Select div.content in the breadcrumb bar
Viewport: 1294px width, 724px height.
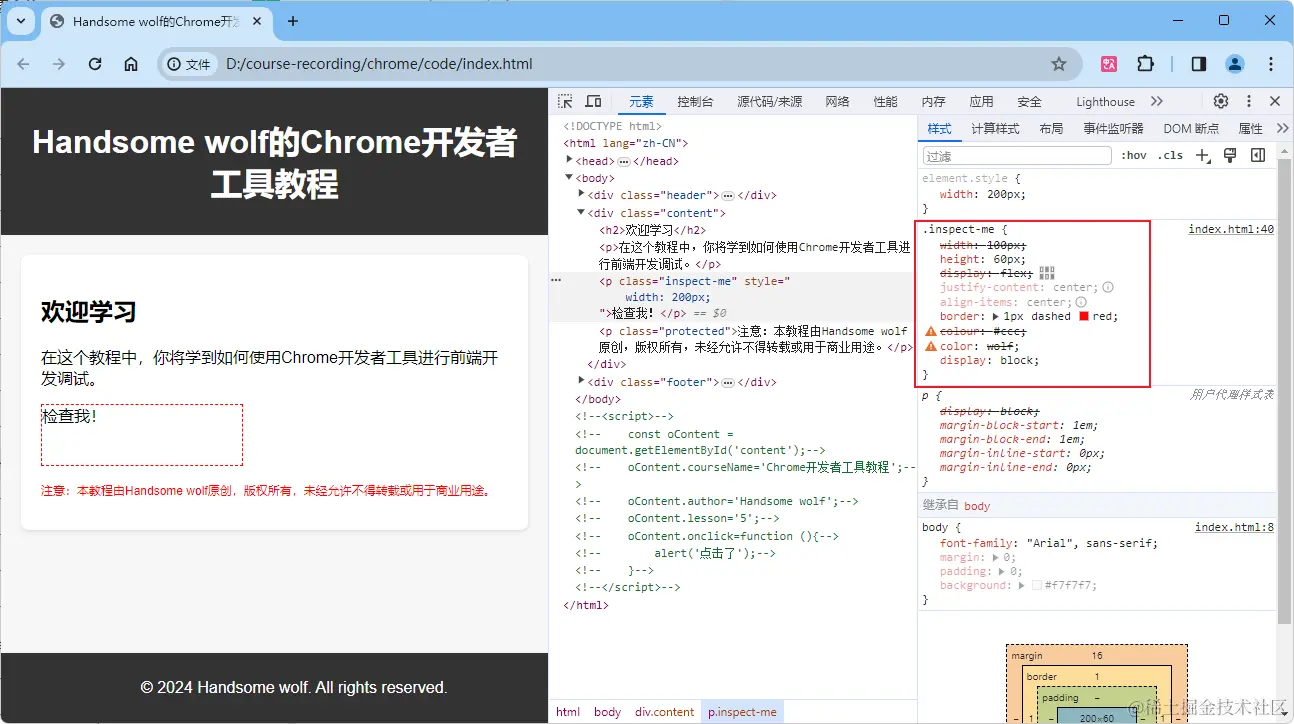click(664, 712)
